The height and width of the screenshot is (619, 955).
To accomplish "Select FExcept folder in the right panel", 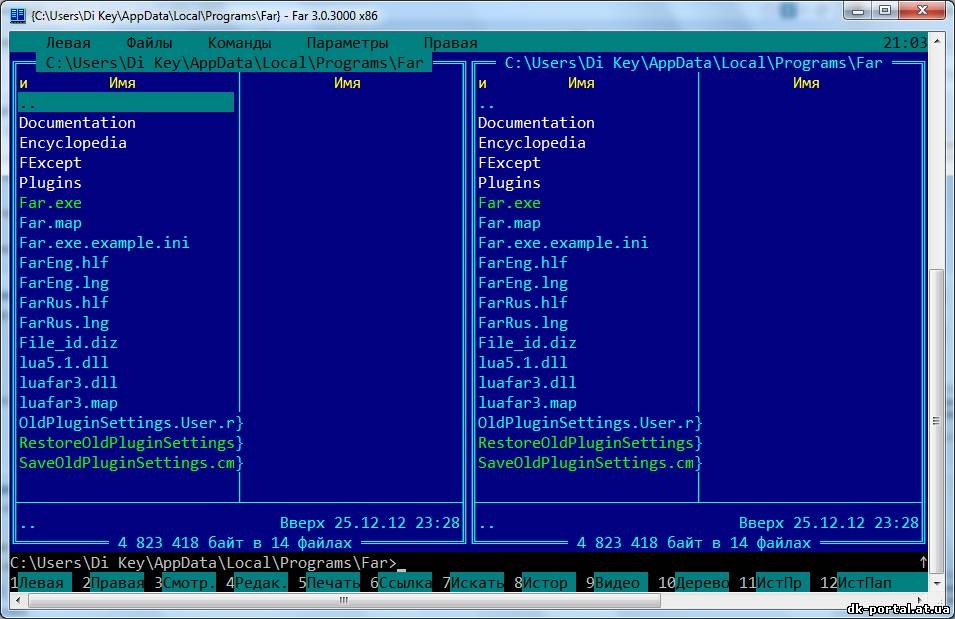I will tap(509, 163).
